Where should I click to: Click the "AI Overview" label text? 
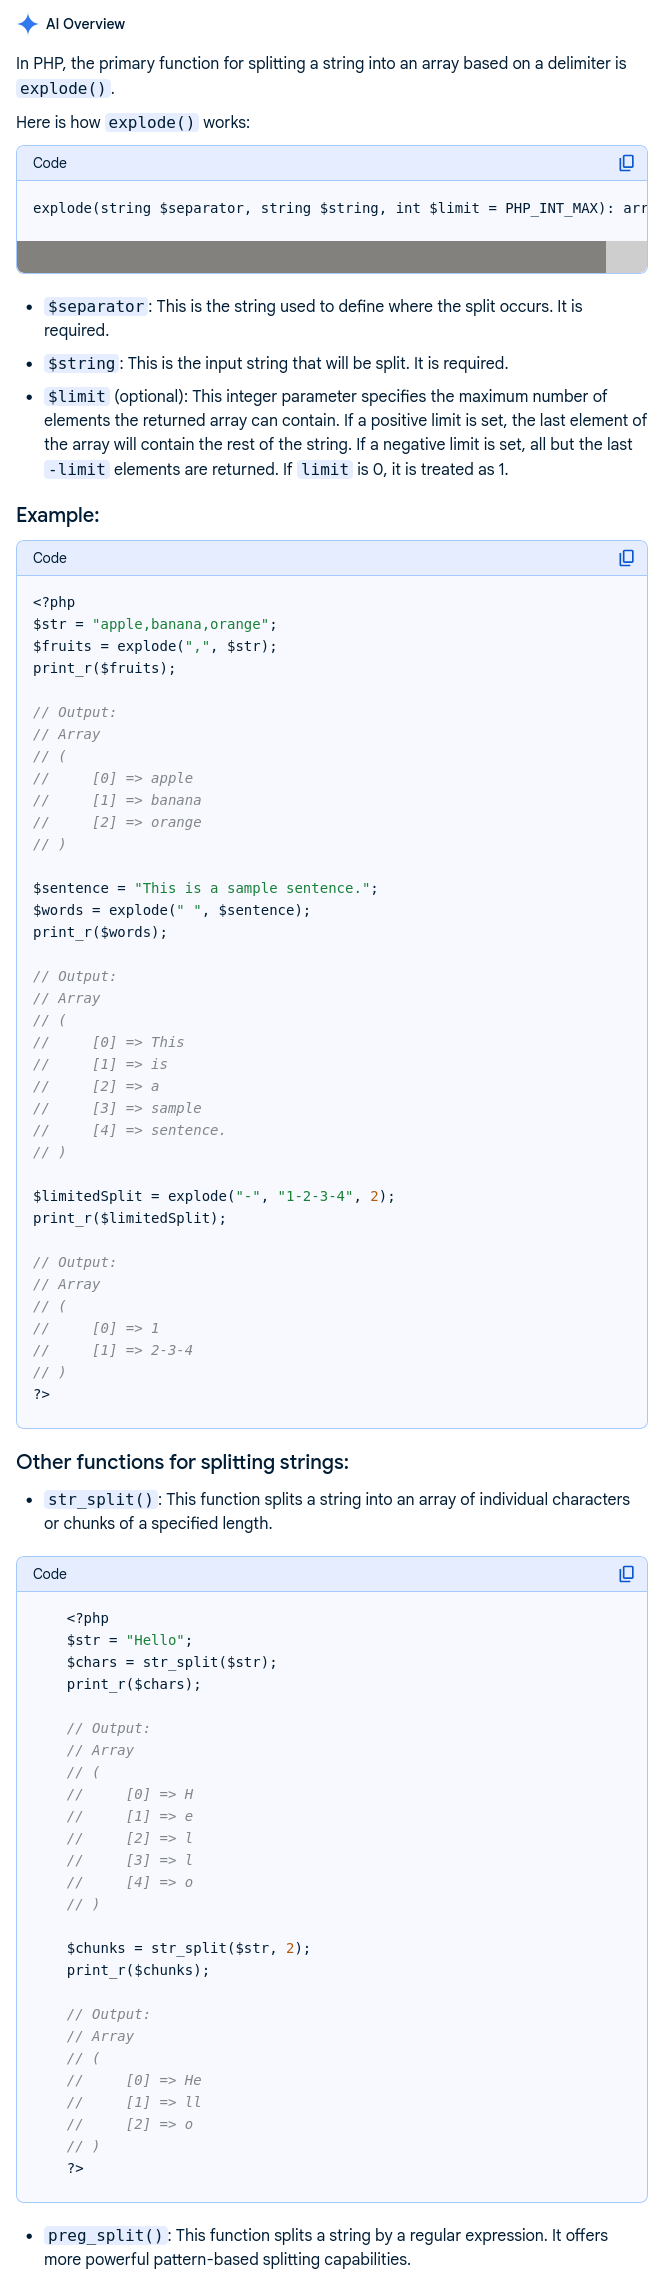pyautogui.click(x=85, y=24)
